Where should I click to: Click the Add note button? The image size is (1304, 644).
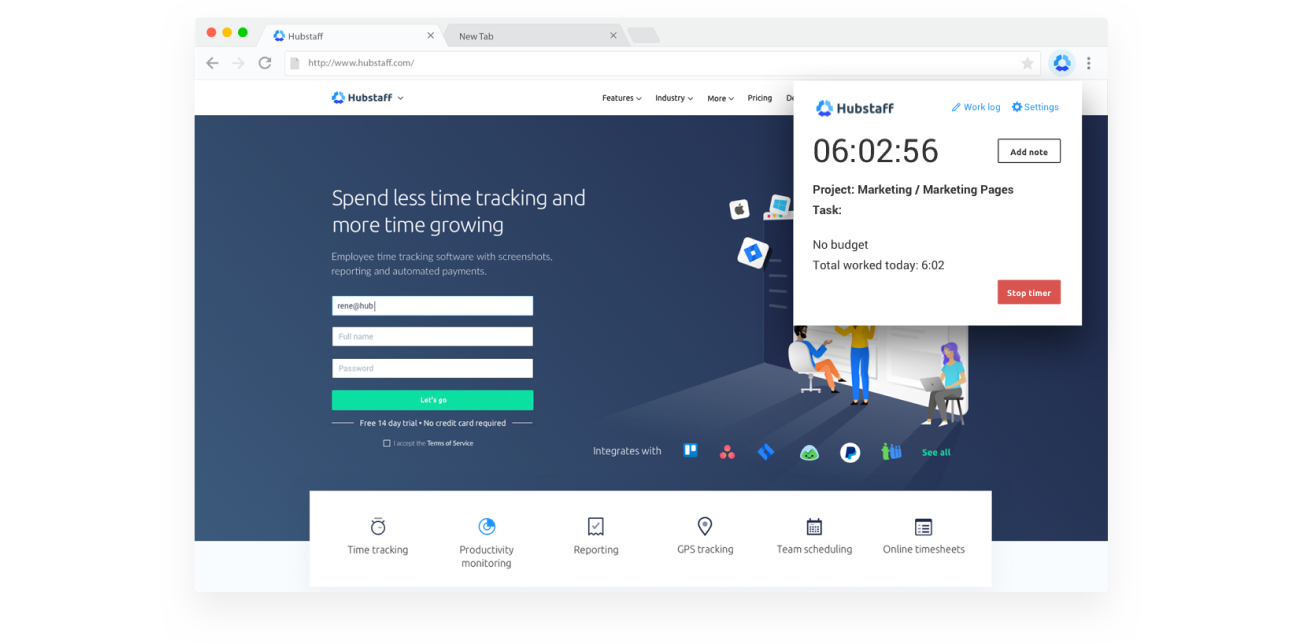pyautogui.click(x=1029, y=151)
